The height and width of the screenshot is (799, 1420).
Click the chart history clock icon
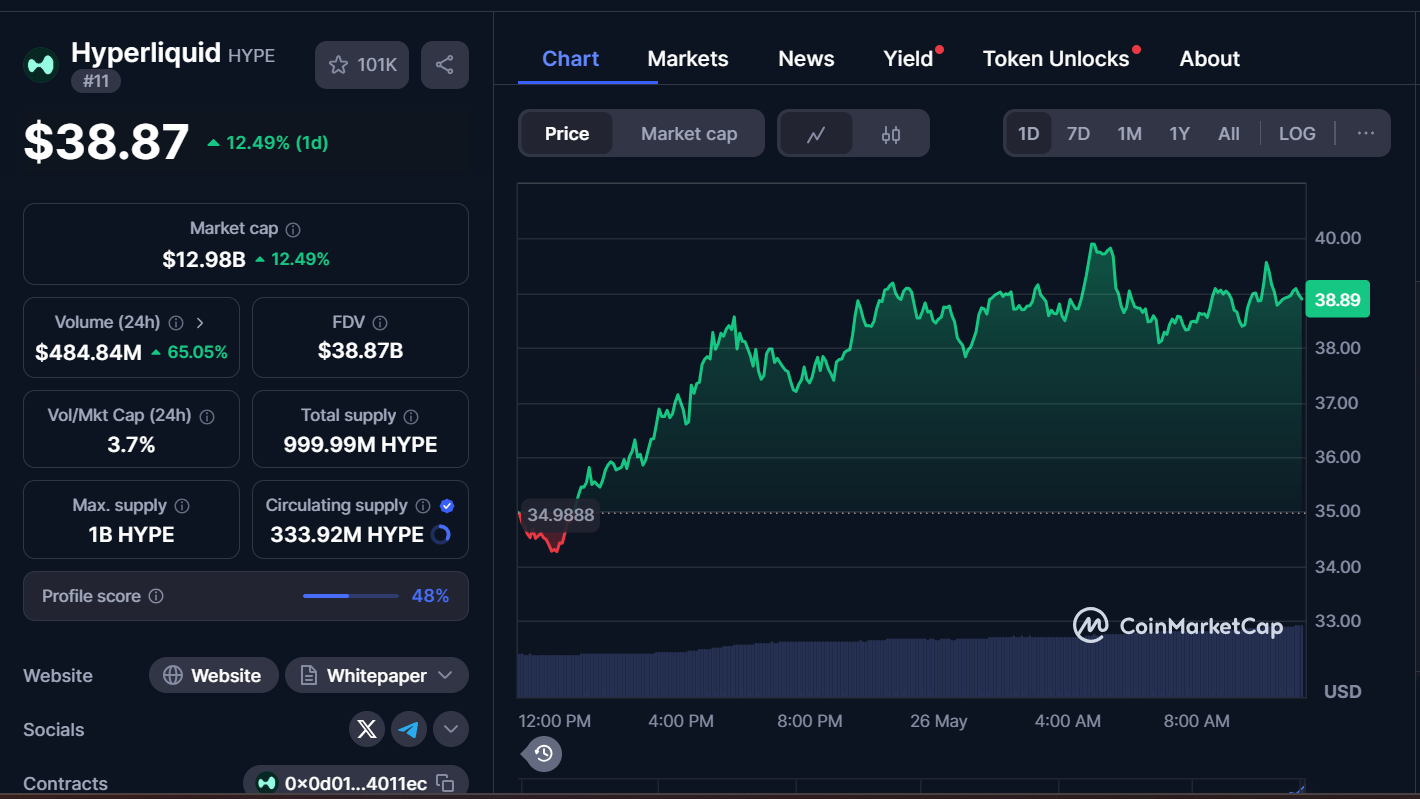(543, 753)
